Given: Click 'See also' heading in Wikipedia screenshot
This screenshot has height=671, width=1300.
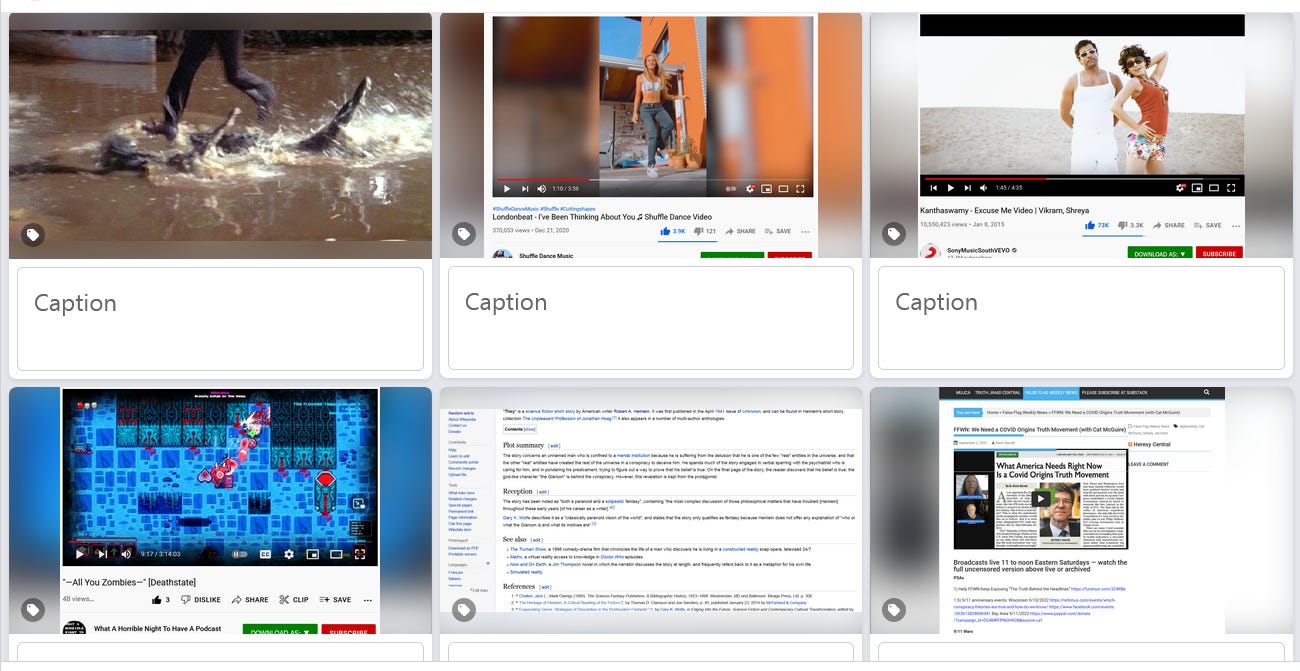Looking at the screenshot, I should click(515, 539).
